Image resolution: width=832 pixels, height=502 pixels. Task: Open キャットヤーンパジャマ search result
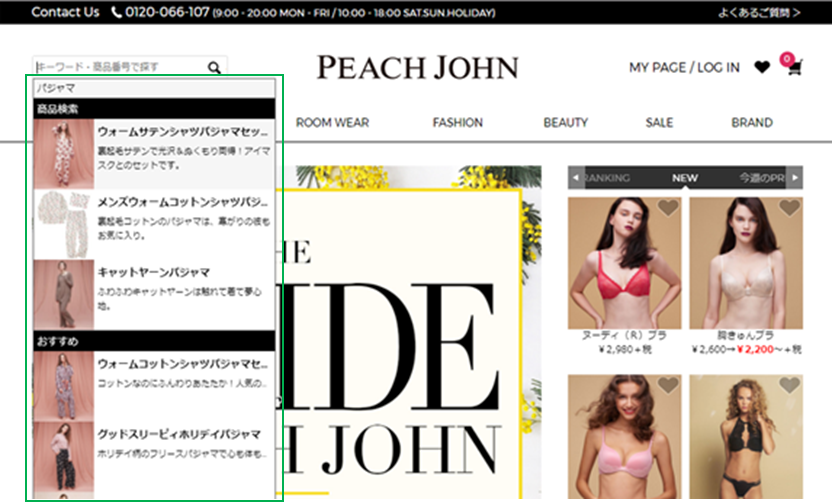click(154, 295)
